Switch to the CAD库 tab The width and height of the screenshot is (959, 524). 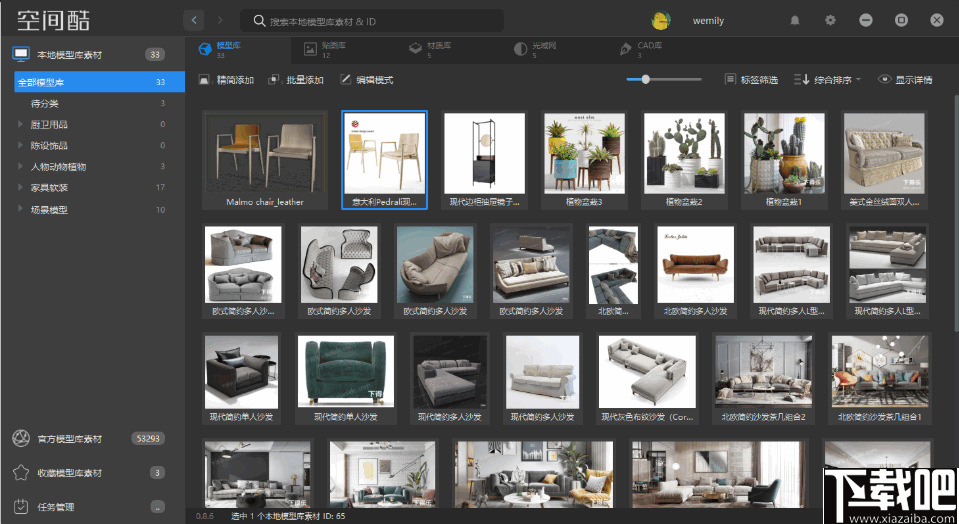coord(642,50)
